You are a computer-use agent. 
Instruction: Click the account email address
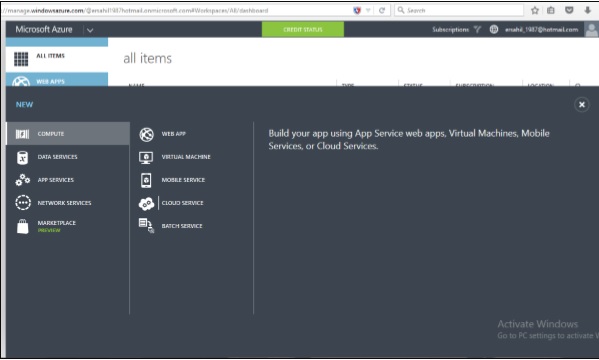541,29
